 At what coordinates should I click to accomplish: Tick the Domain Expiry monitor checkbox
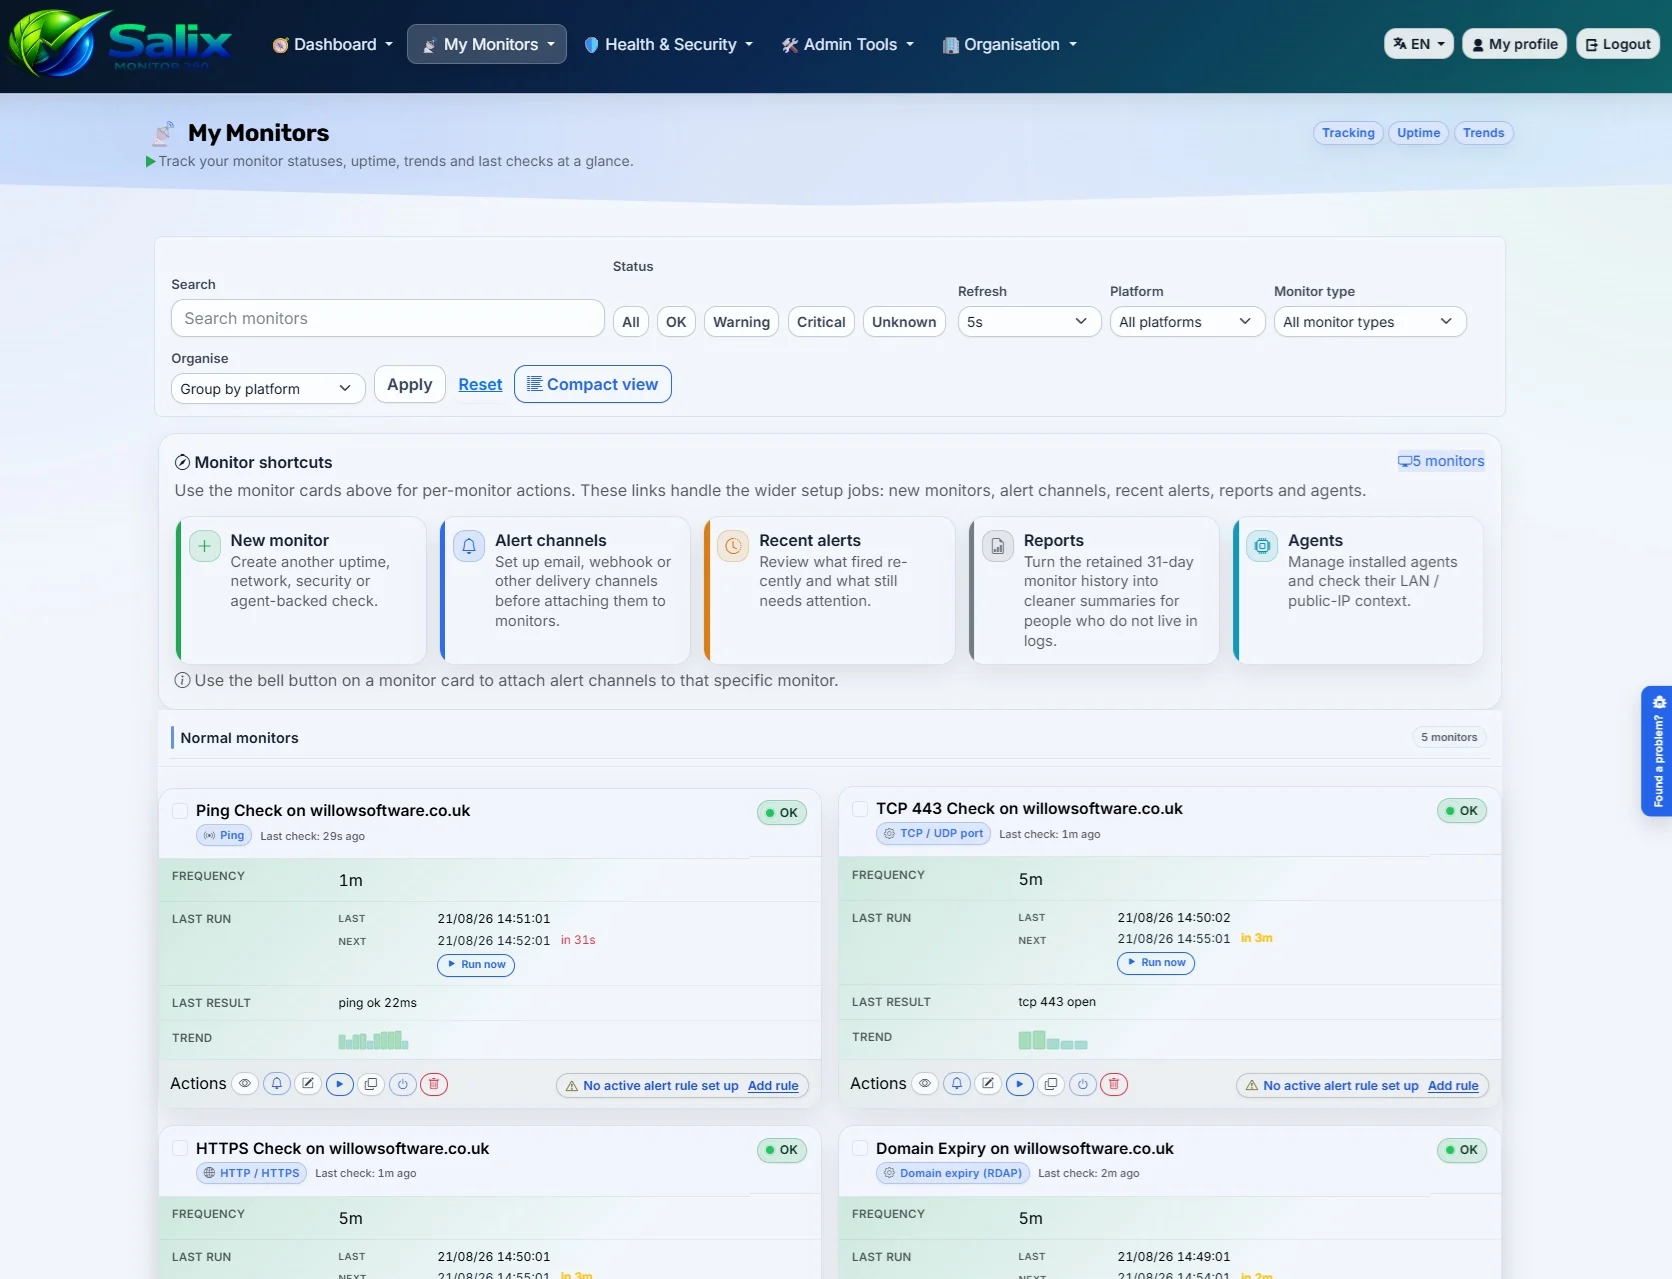(860, 1149)
